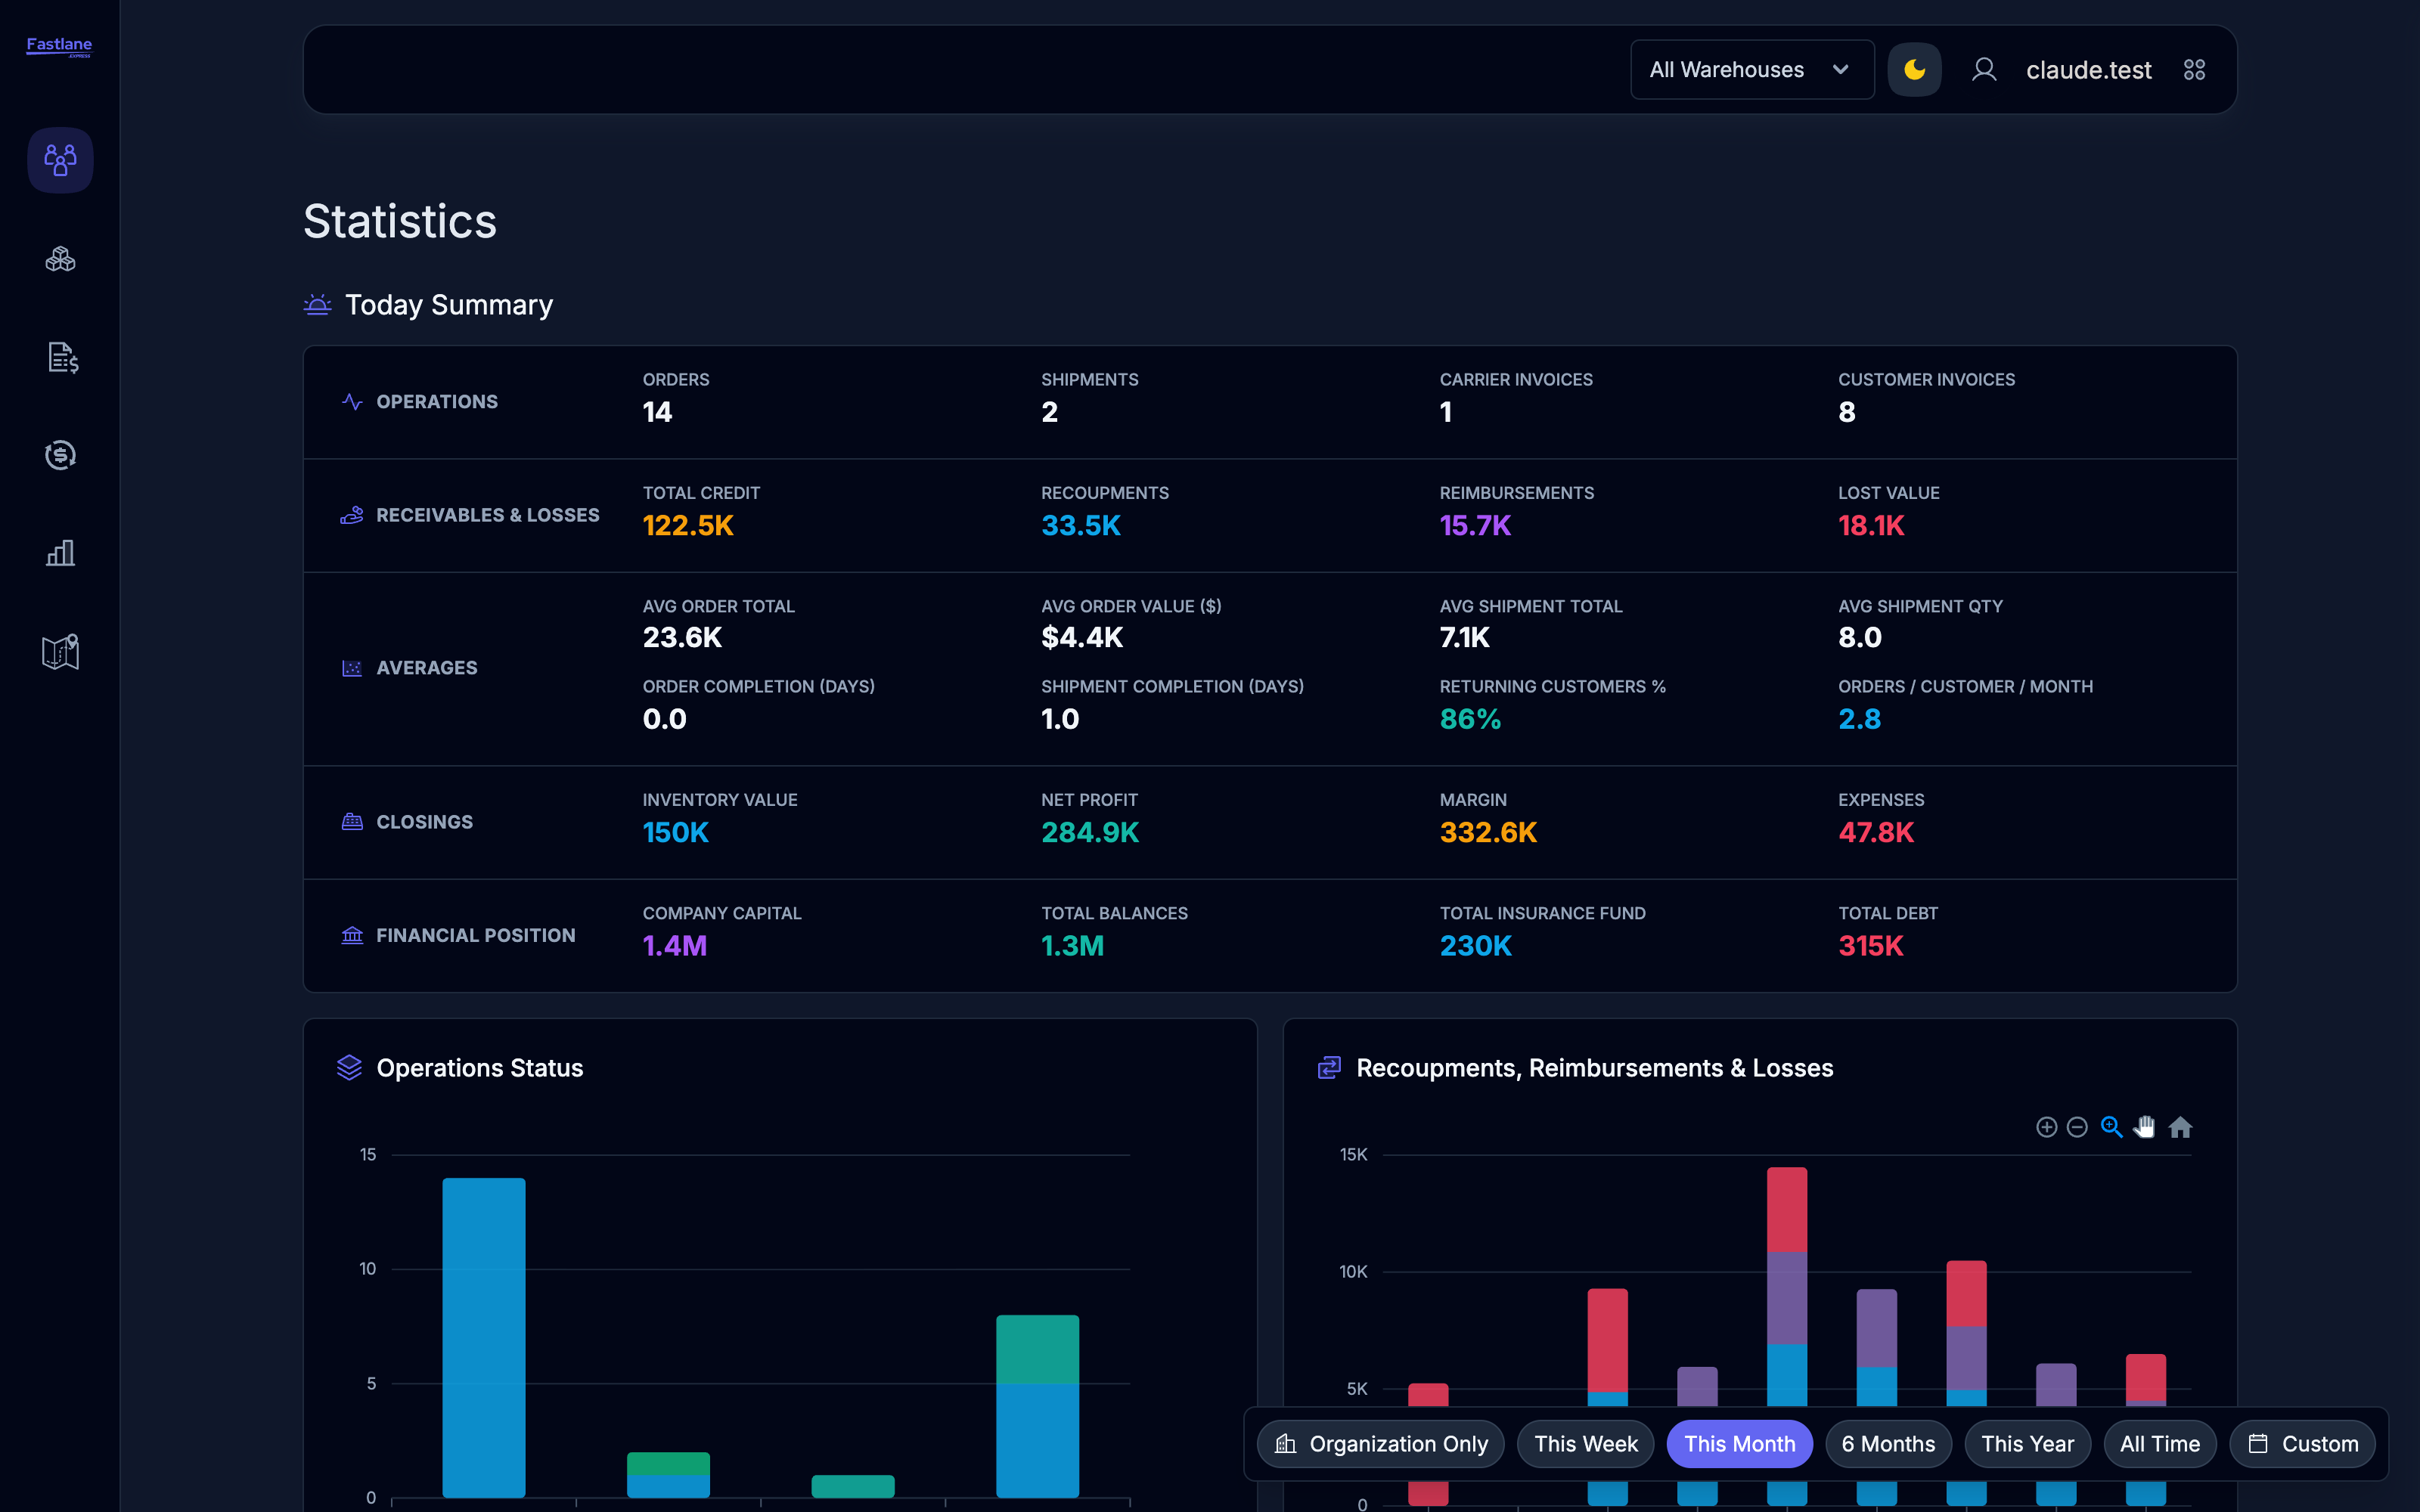Open the apps grid menu icon

pyautogui.click(x=2194, y=70)
